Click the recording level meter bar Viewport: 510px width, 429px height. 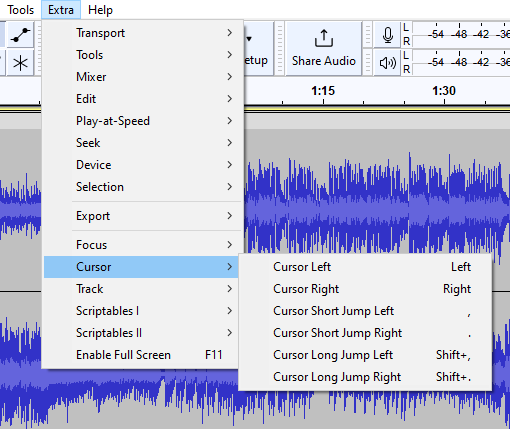[461, 34]
